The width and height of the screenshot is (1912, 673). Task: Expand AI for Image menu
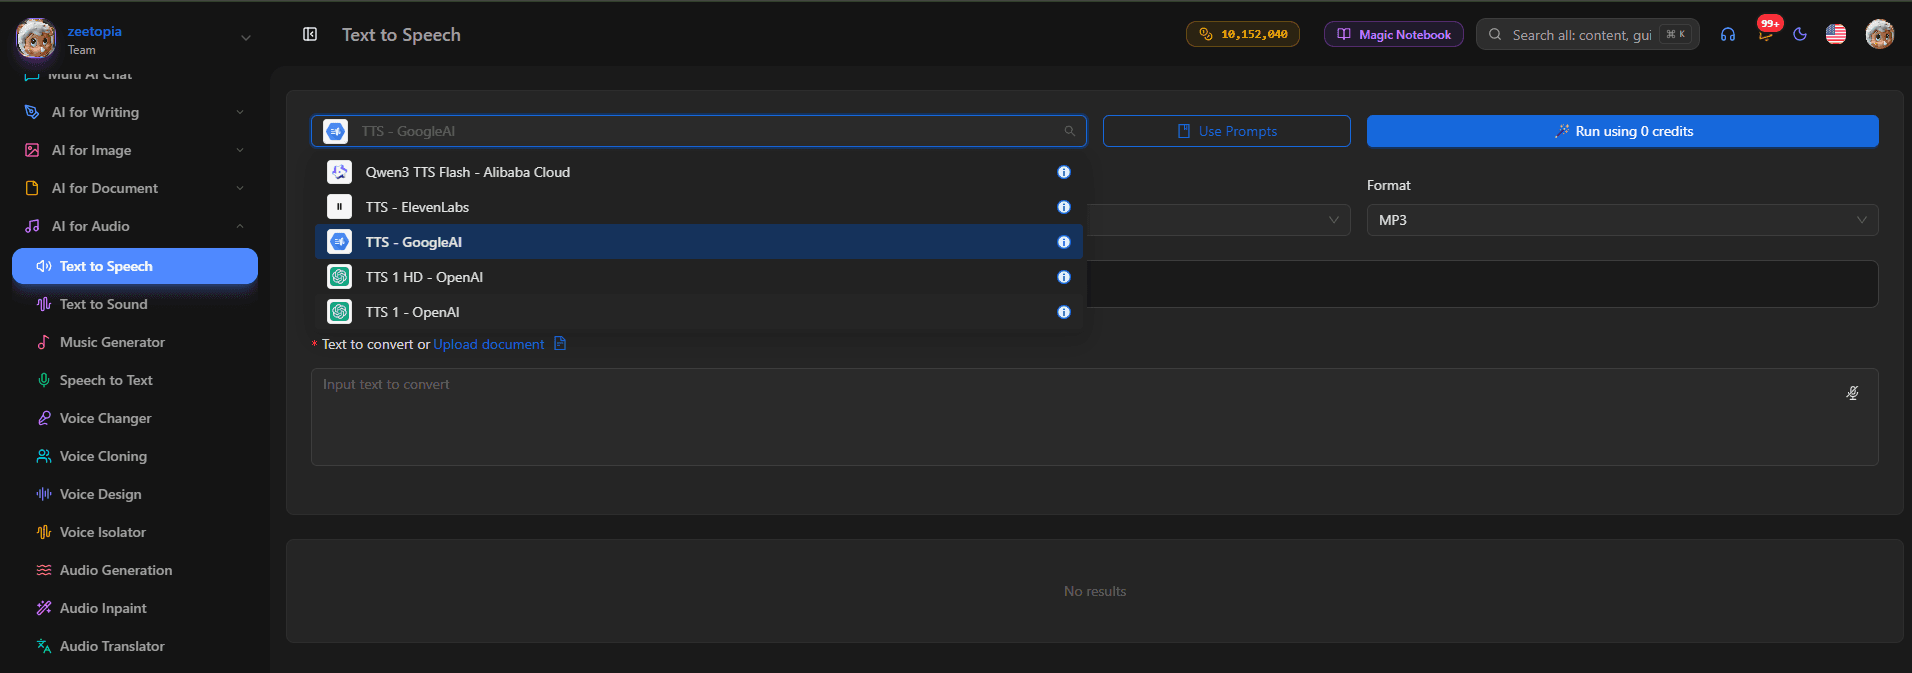coord(135,150)
